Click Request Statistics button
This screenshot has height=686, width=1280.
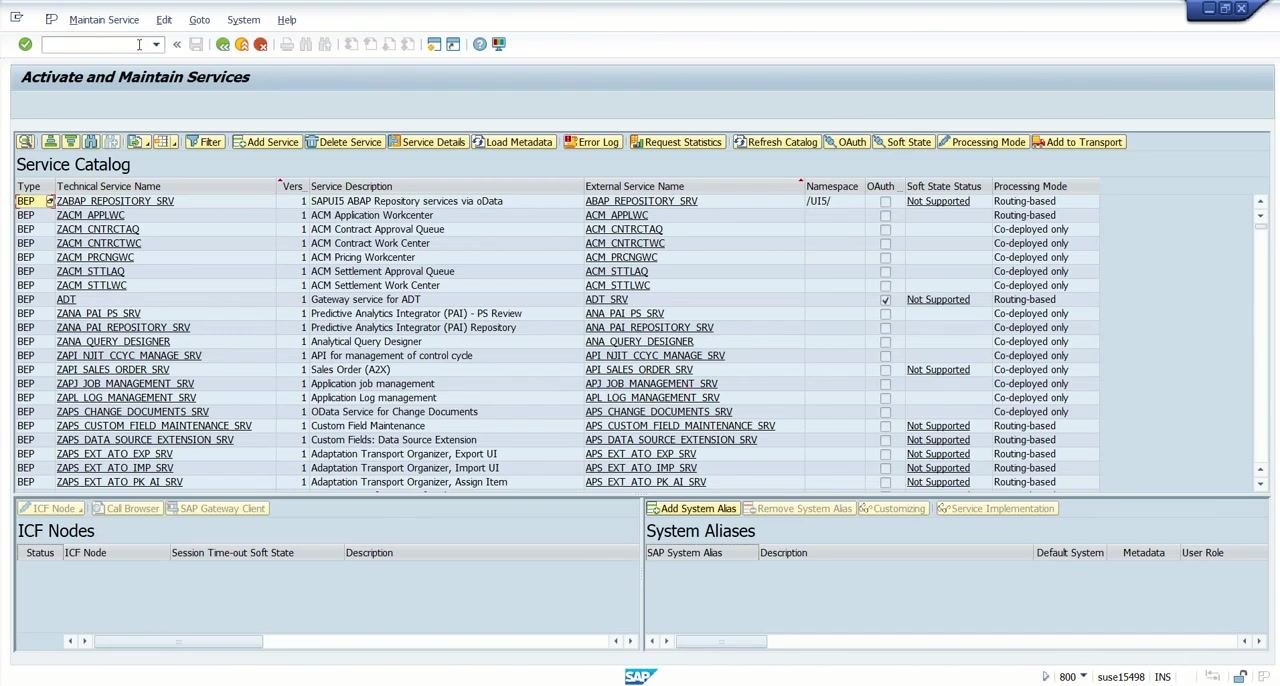[676, 142]
